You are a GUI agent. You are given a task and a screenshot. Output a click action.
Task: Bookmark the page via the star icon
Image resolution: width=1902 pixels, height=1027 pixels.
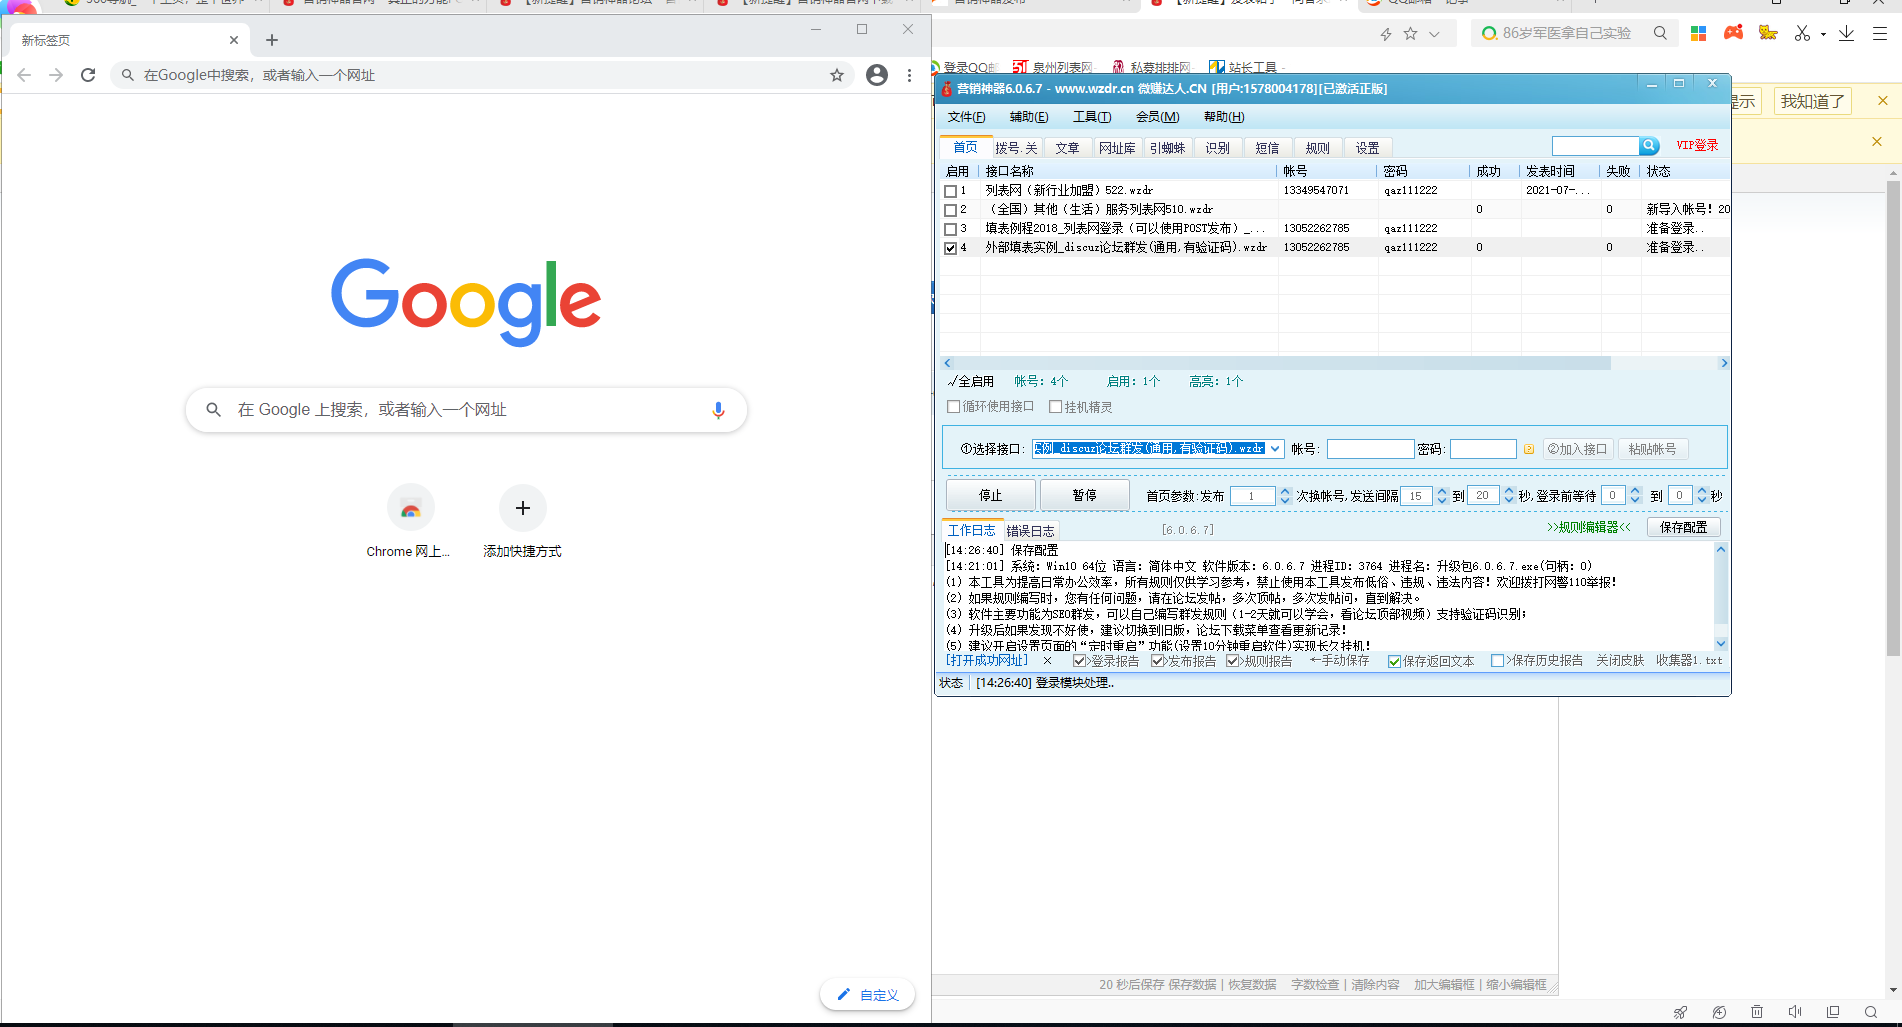pyautogui.click(x=837, y=74)
